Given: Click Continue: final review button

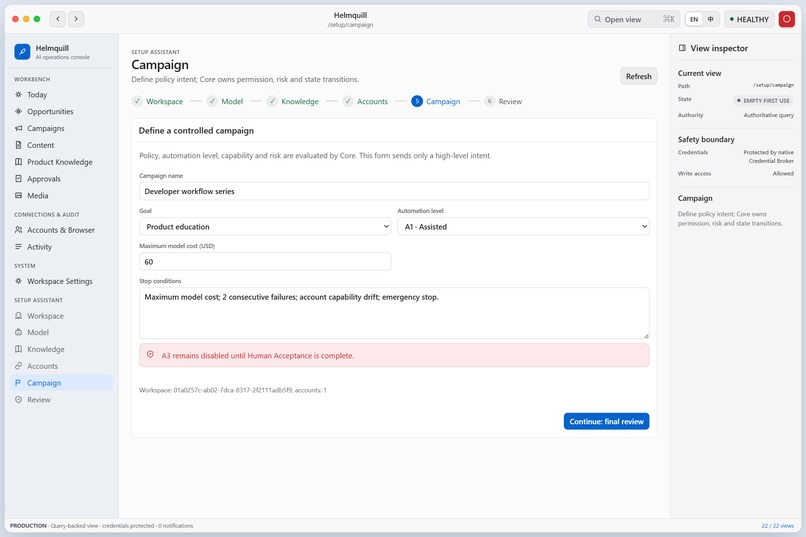Looking at the screenshot, I should click(x=607, y=421).
